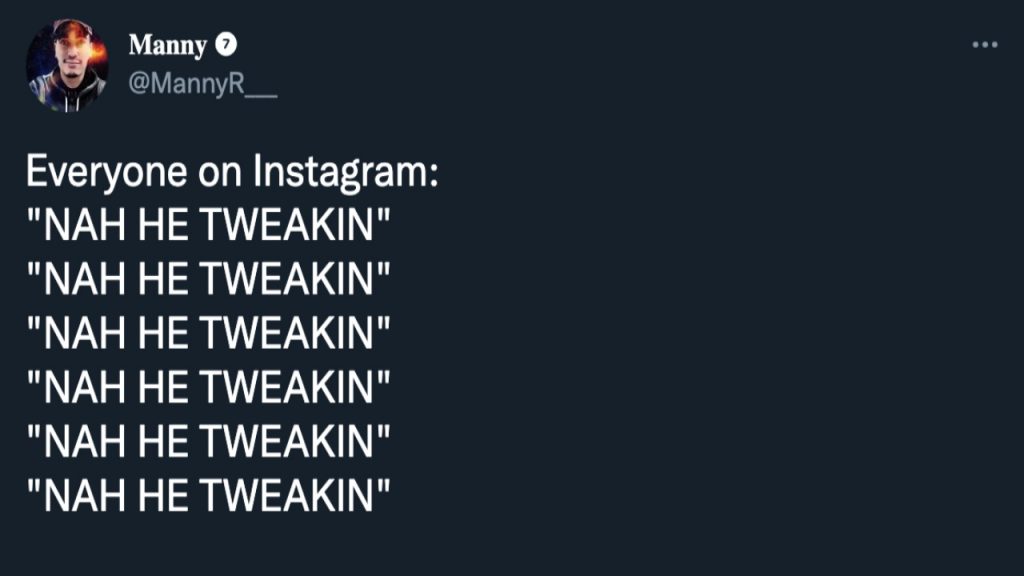Click the second "NAH HE TWEAKIN" line

pyautogui.click(x=208, y=279)
